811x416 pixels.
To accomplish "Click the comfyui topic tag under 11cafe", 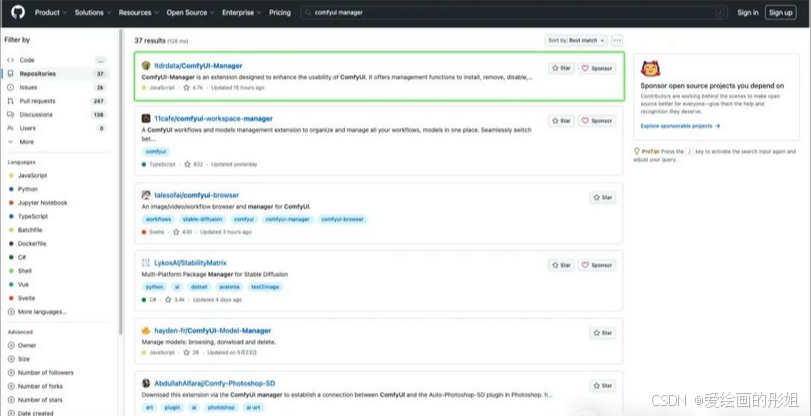I will click(x=156, y=152).
